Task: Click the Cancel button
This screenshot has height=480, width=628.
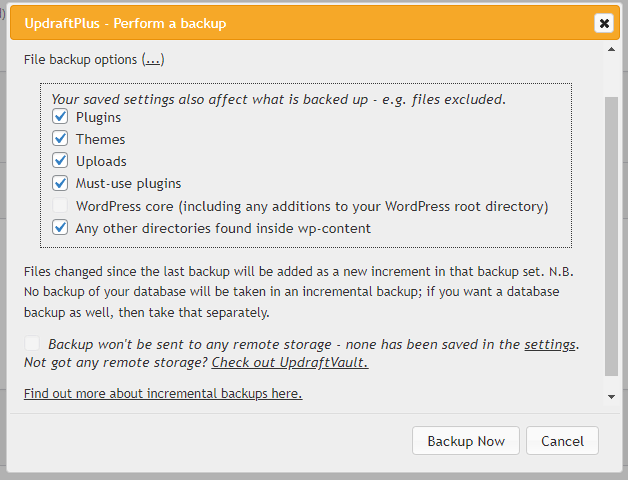Action: click(563, 441)
